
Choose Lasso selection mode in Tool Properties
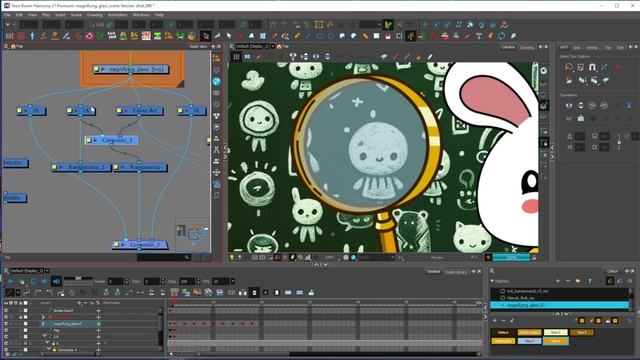pyautogui.click(x=569, y=67)
